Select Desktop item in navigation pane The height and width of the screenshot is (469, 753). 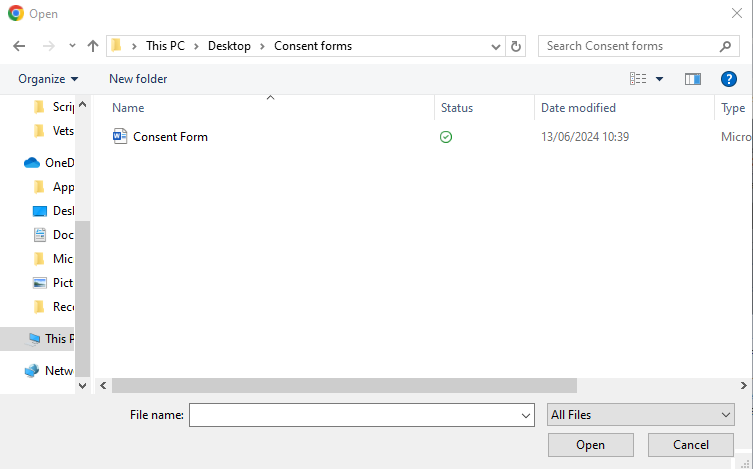(54, 211)
